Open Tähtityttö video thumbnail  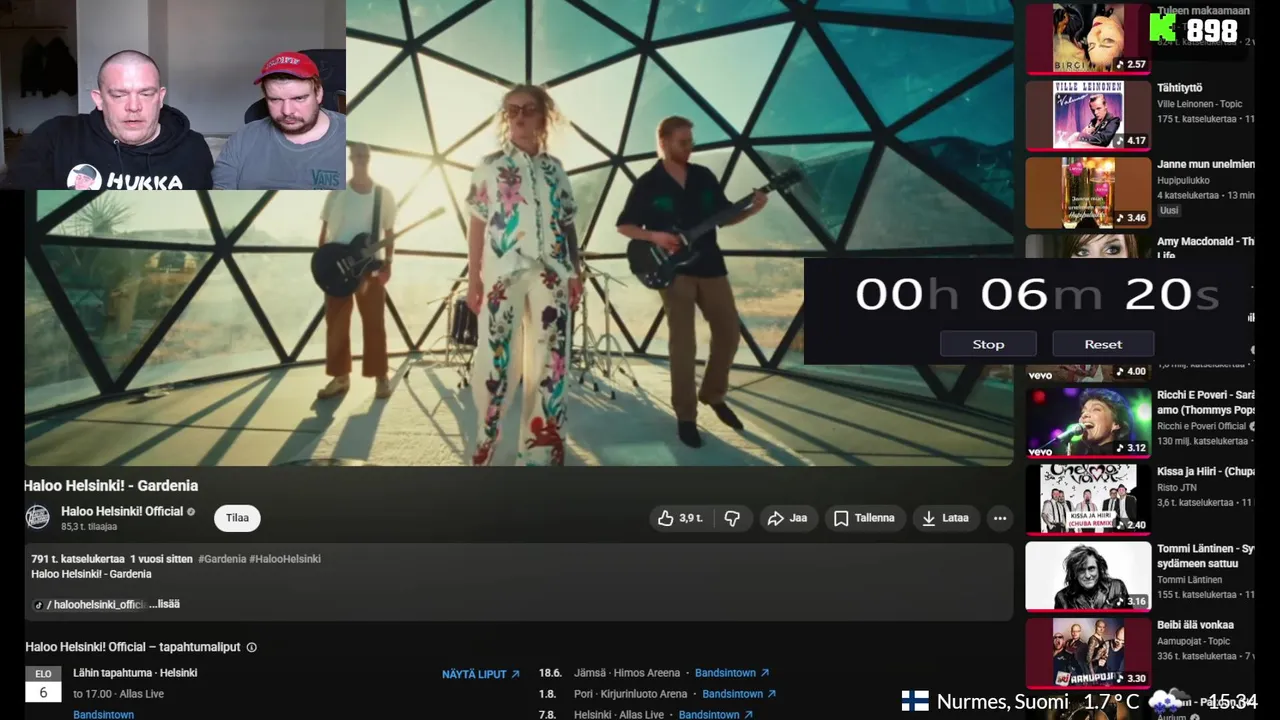tap(1088, 115)
